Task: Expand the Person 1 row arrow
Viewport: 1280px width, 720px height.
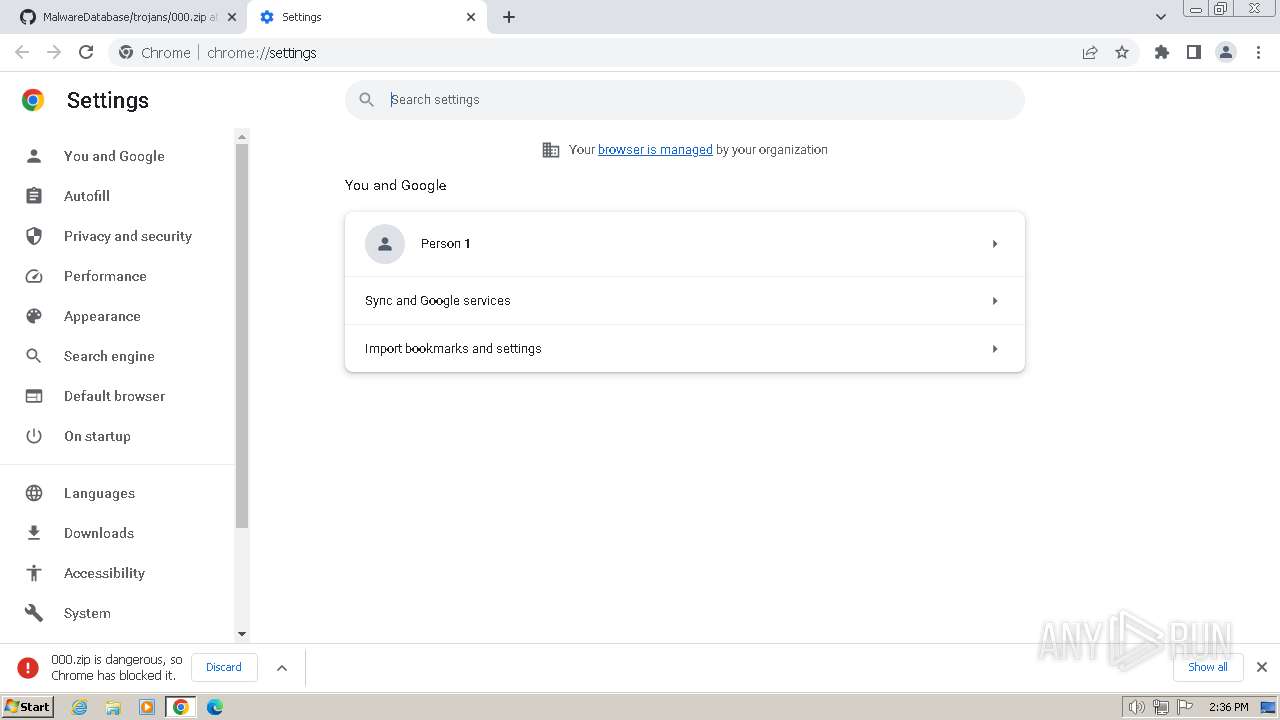Action: tap(995, 244)
